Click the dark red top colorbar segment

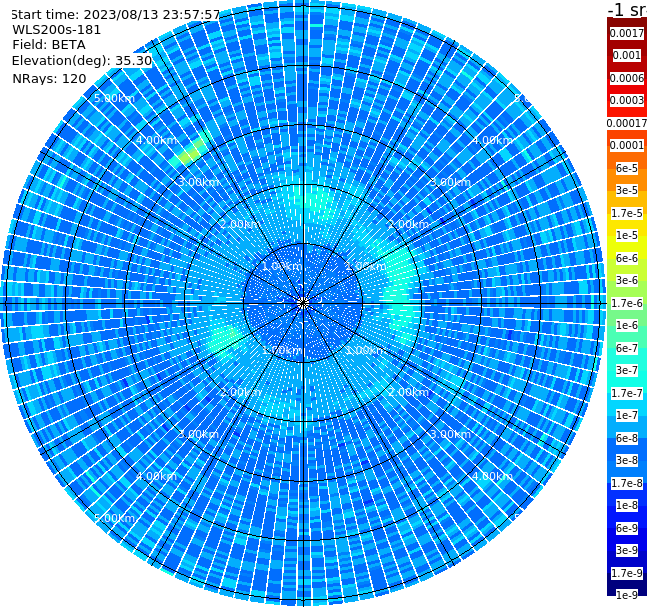(x=627, y=22)
